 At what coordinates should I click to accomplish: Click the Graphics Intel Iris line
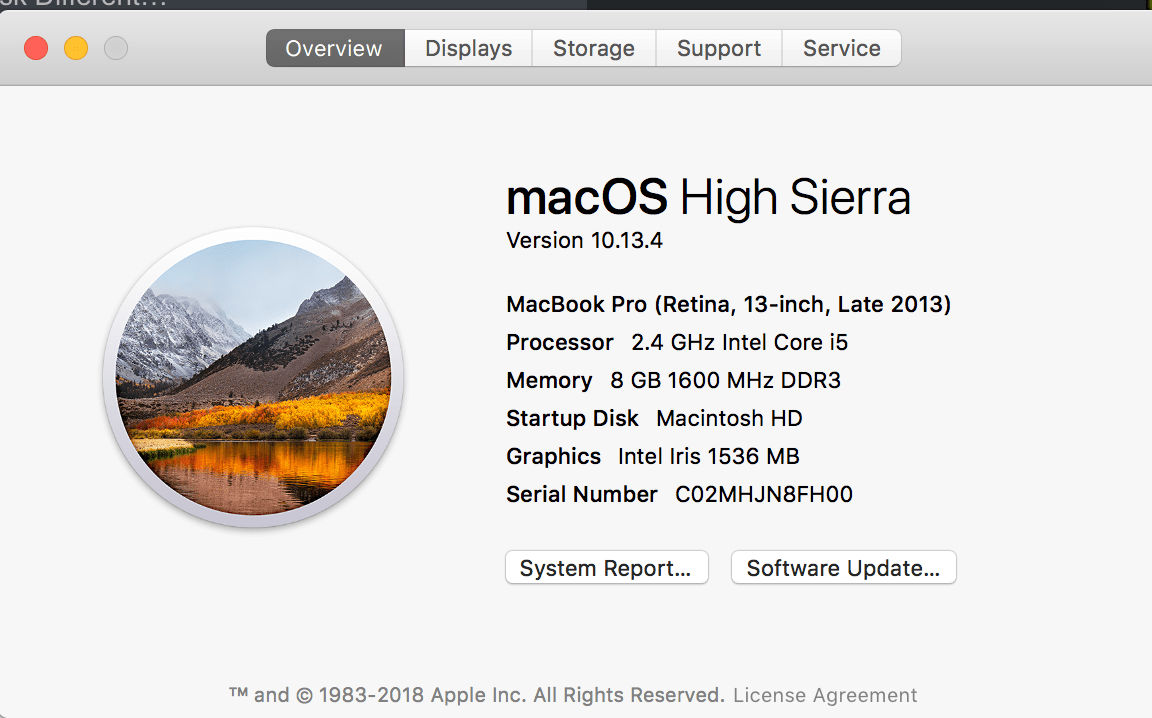pos(652,456)
